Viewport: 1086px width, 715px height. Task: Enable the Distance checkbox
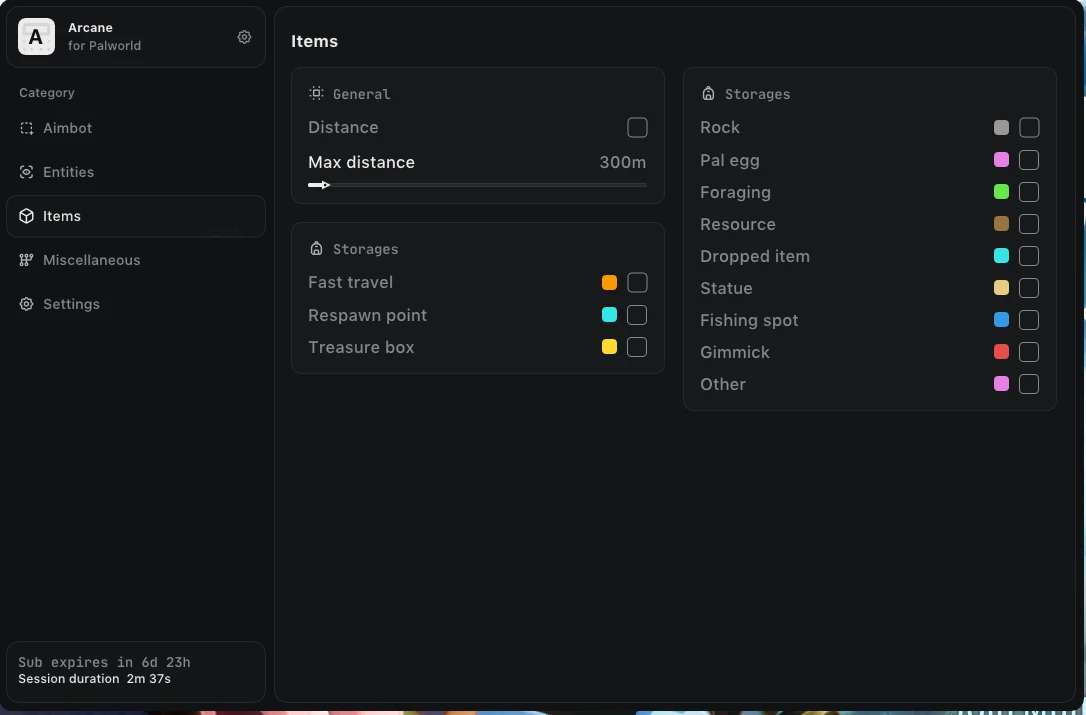(x=637, y=127)
